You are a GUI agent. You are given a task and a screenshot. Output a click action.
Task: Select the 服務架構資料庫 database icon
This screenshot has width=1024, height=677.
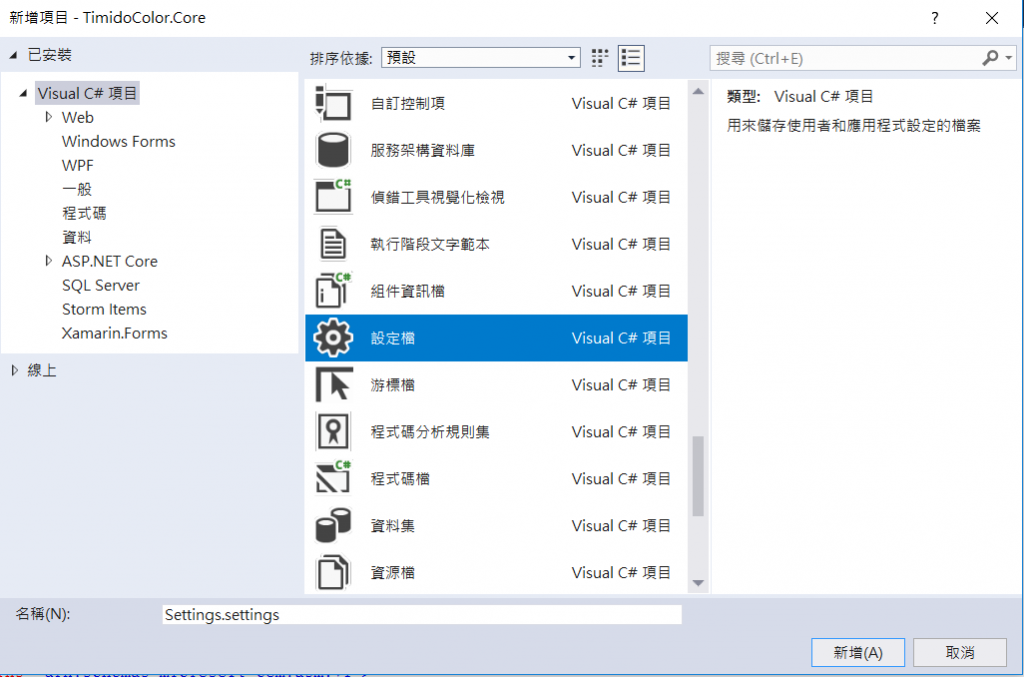tap(334, 150)
